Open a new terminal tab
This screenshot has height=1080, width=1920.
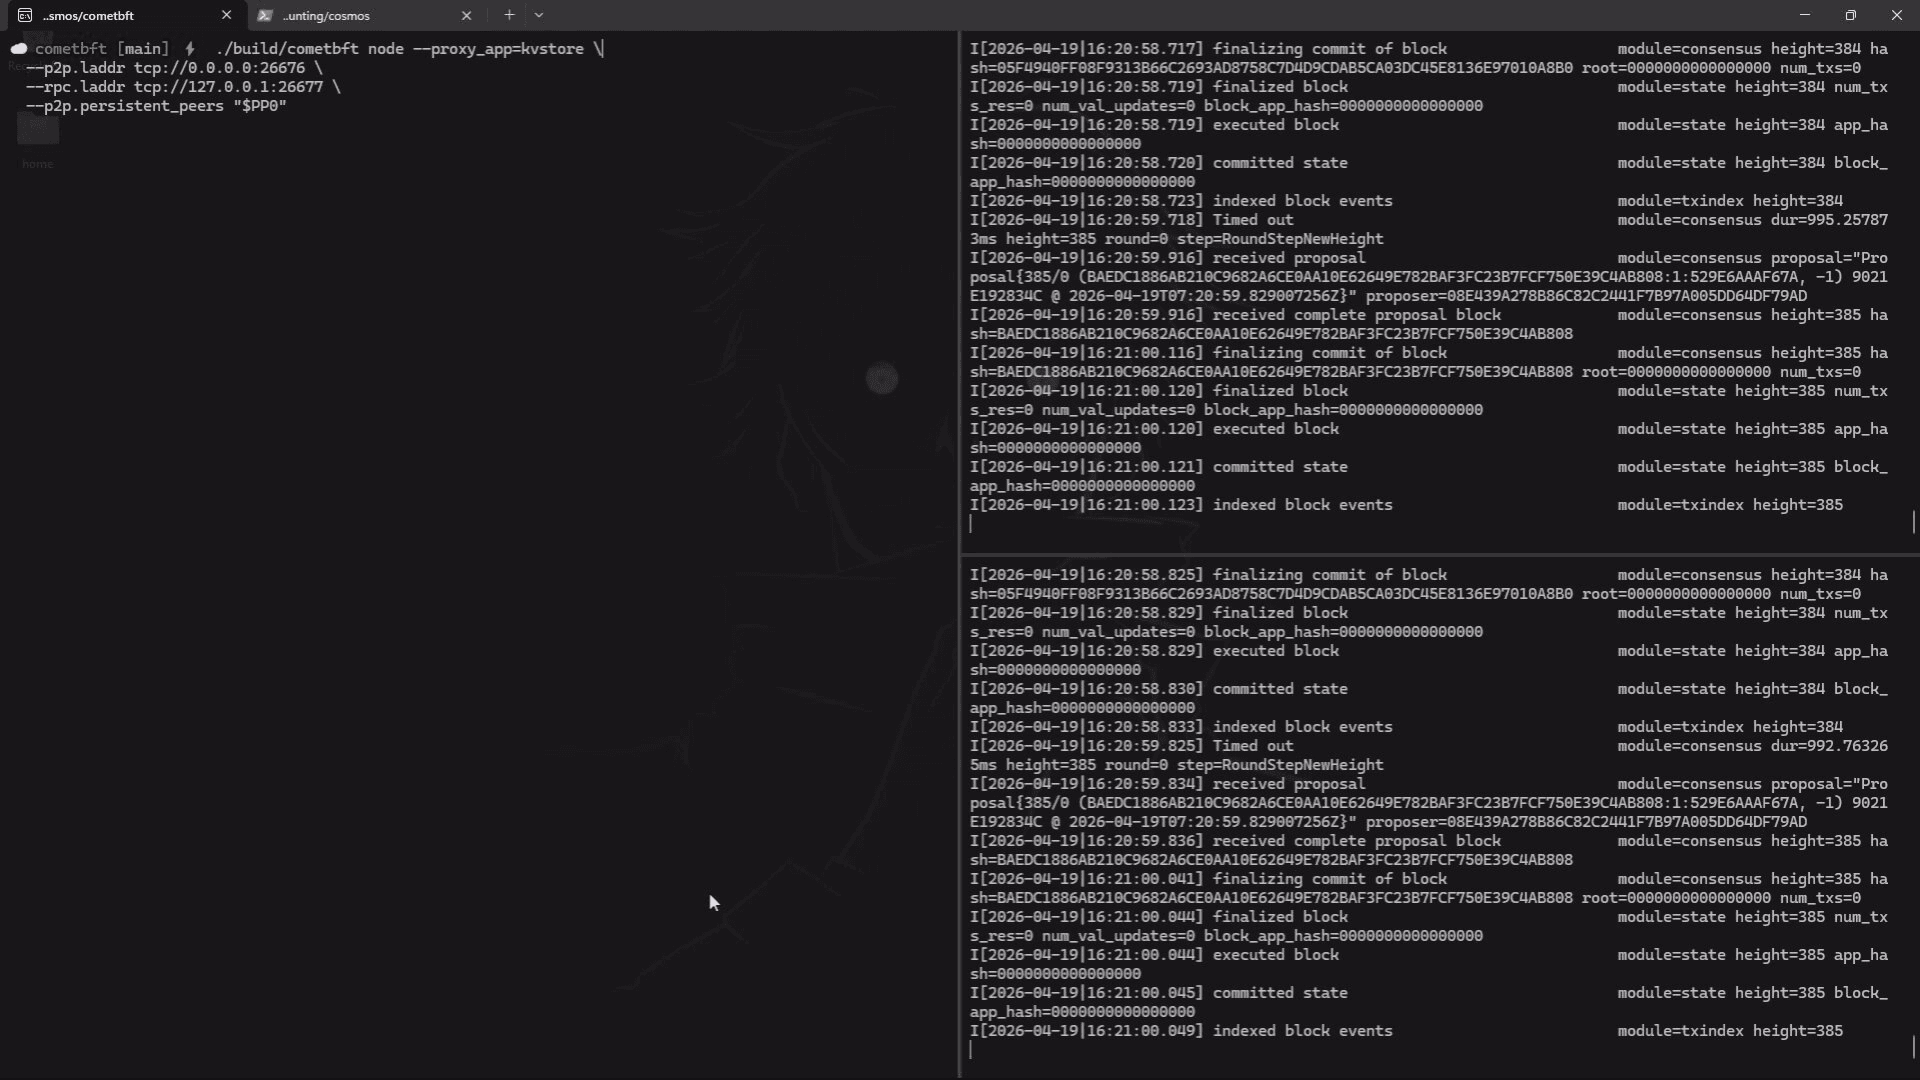click(509, 15)
